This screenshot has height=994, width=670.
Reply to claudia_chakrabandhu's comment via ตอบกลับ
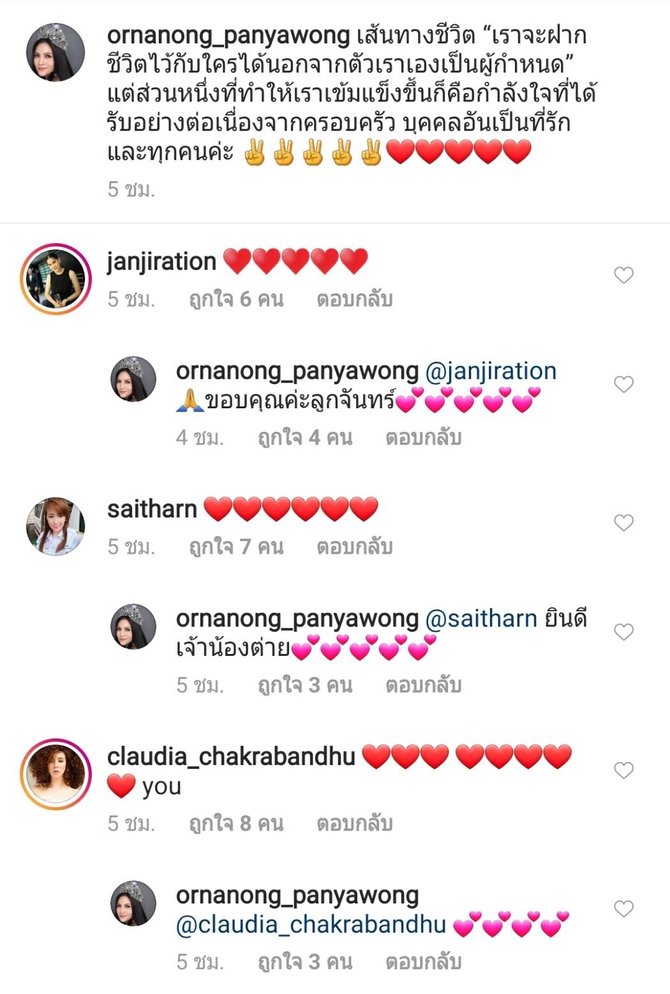click(355, 823)
